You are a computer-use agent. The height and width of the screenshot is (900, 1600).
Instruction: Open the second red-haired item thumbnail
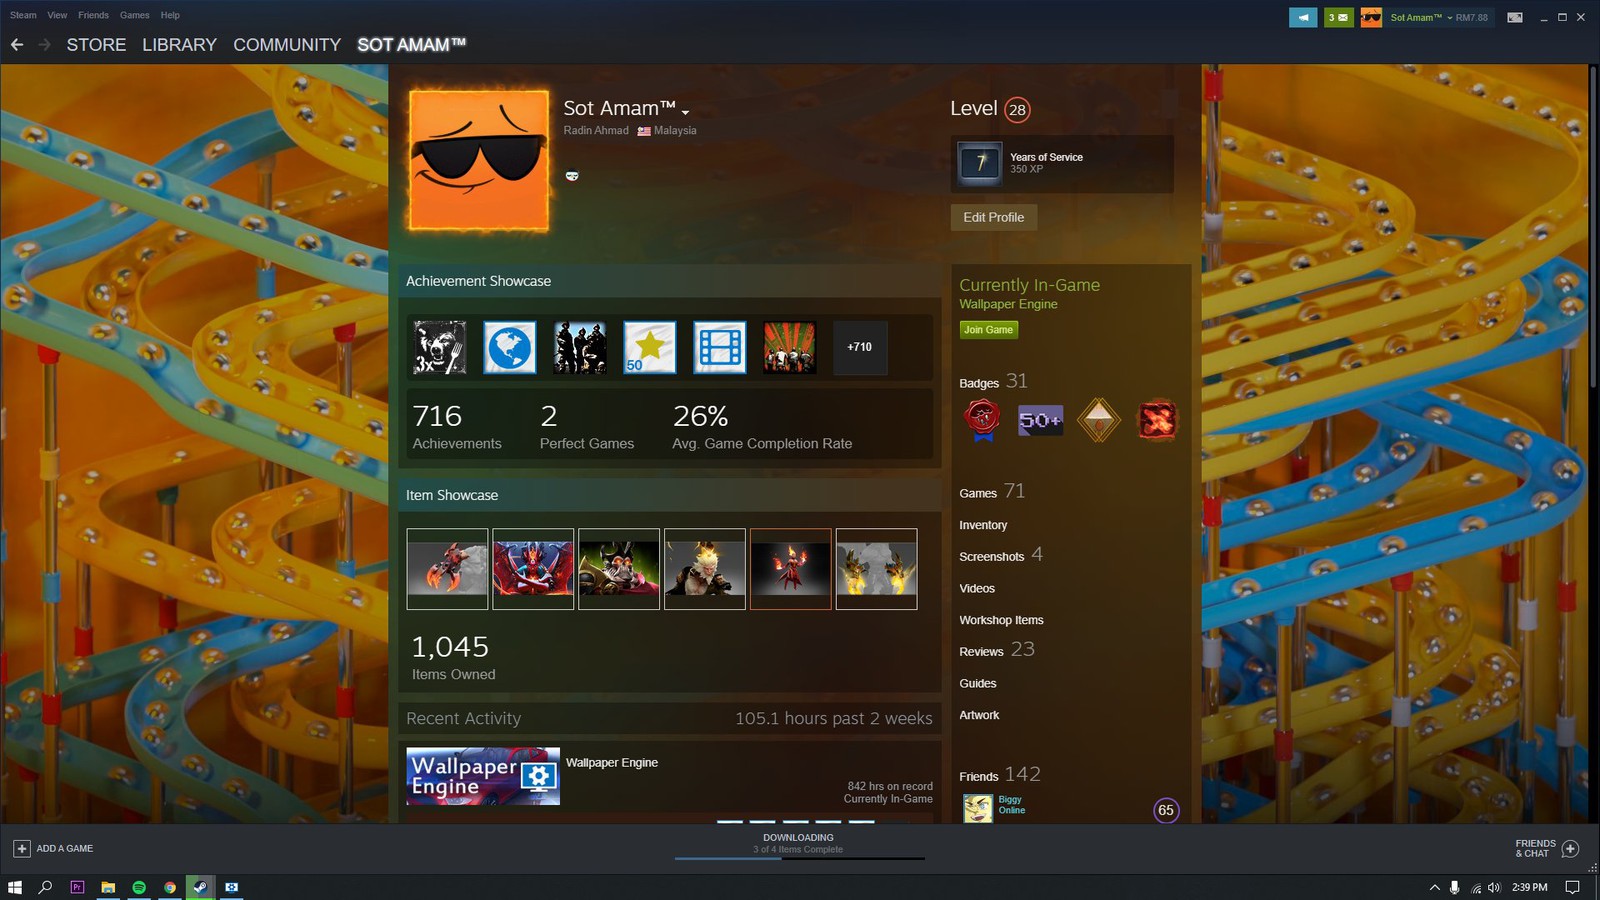pyautogui.click(x=533, y=569)
